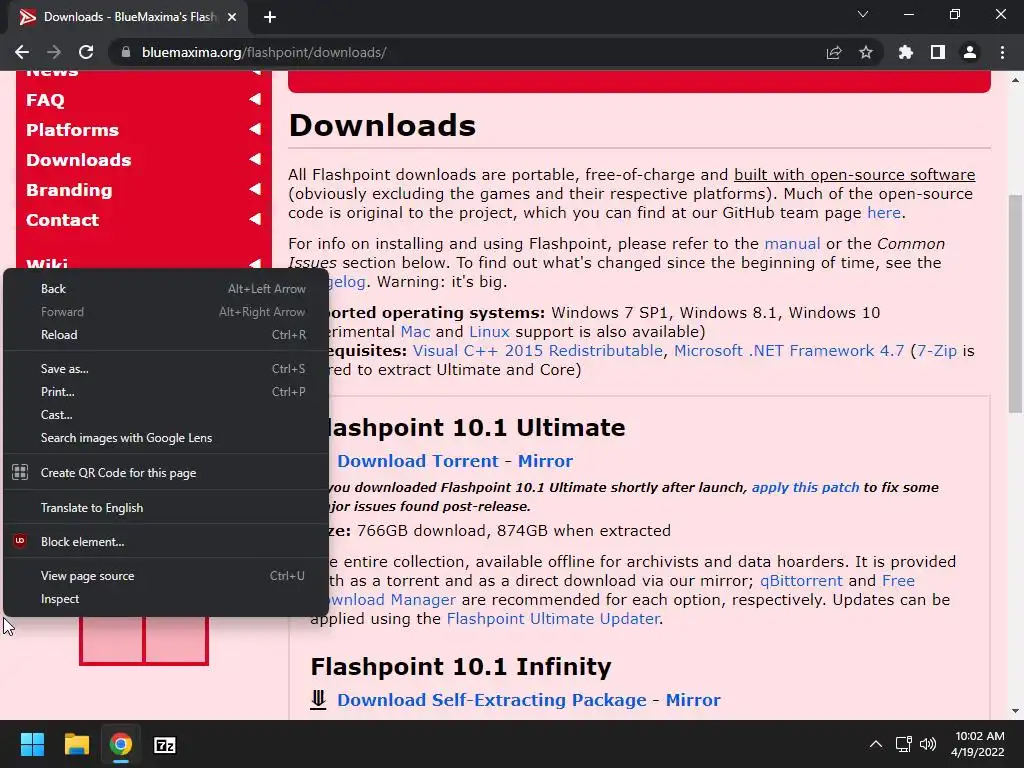Select Cast... from the context menu
This screenshot has width=1024, height=768.
coord(165,415)
